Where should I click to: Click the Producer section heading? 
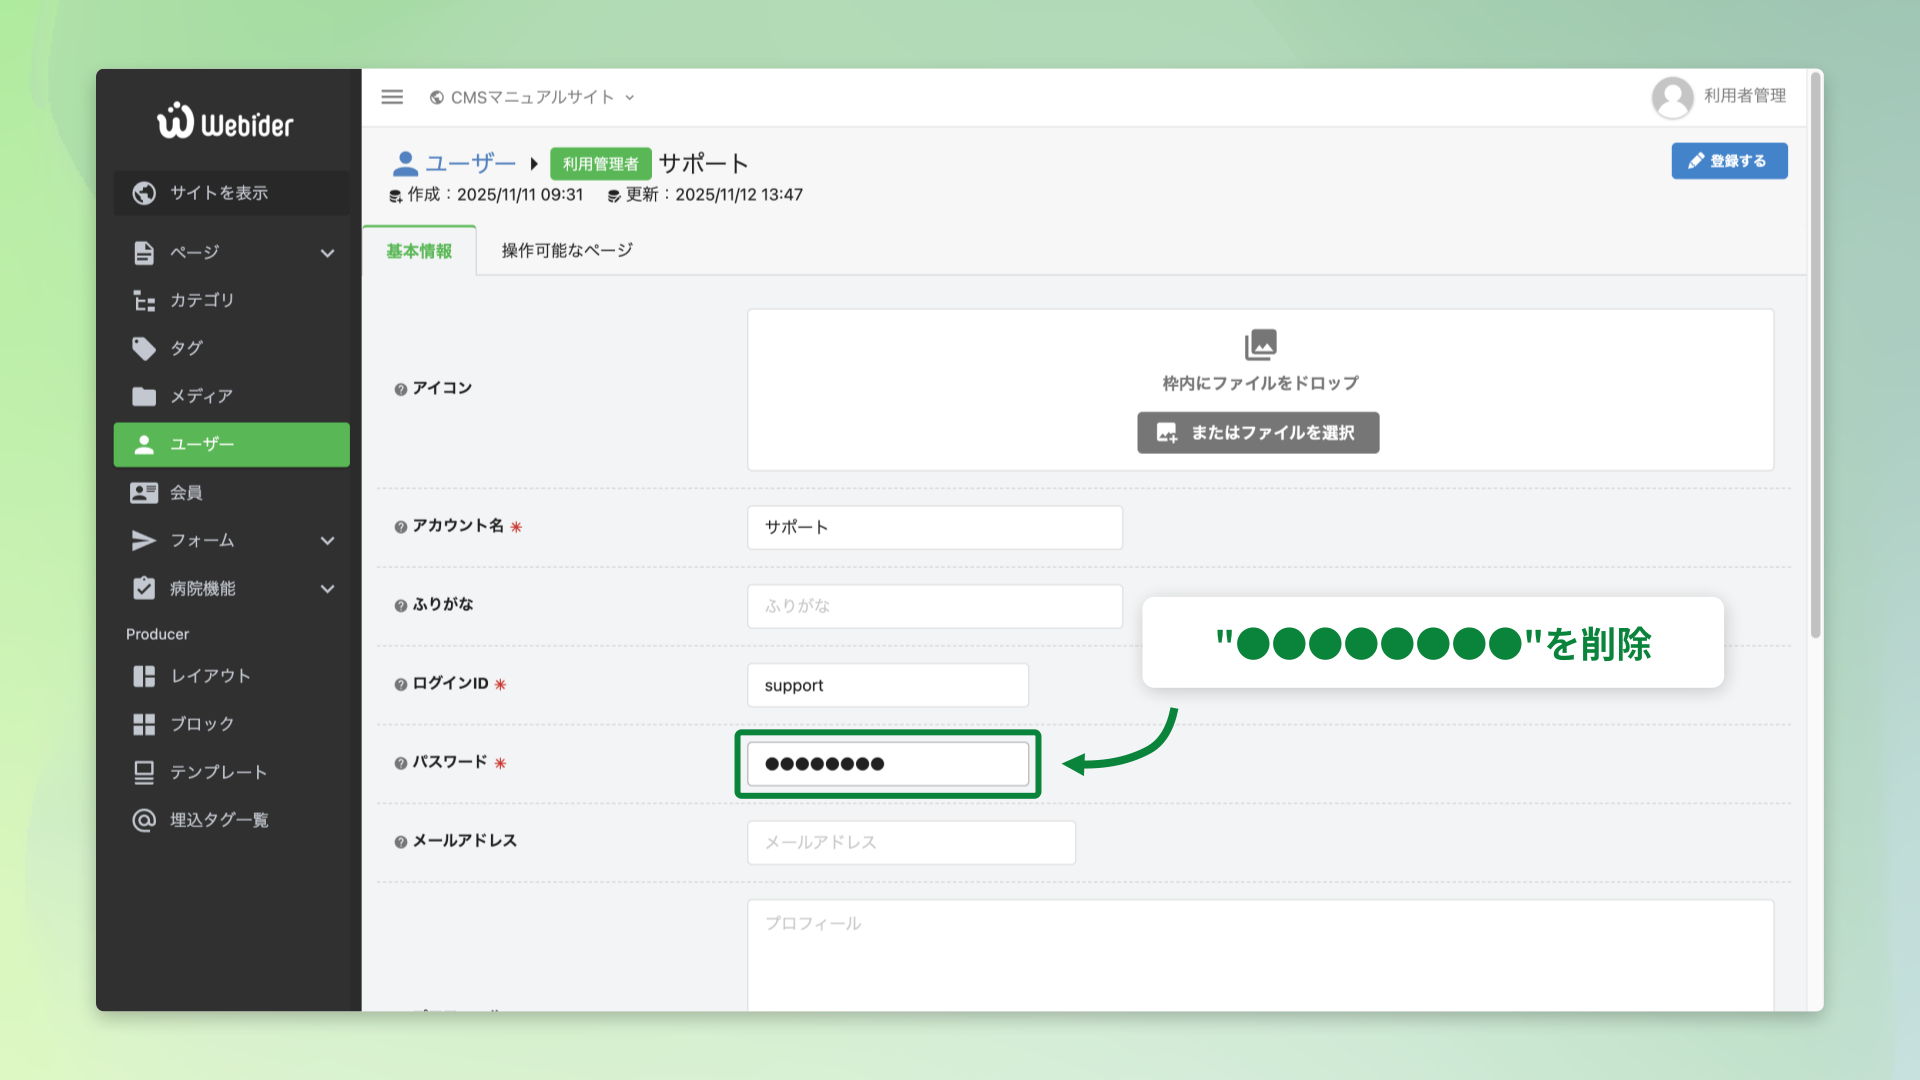pyautogui.click(x=157, y=635)
